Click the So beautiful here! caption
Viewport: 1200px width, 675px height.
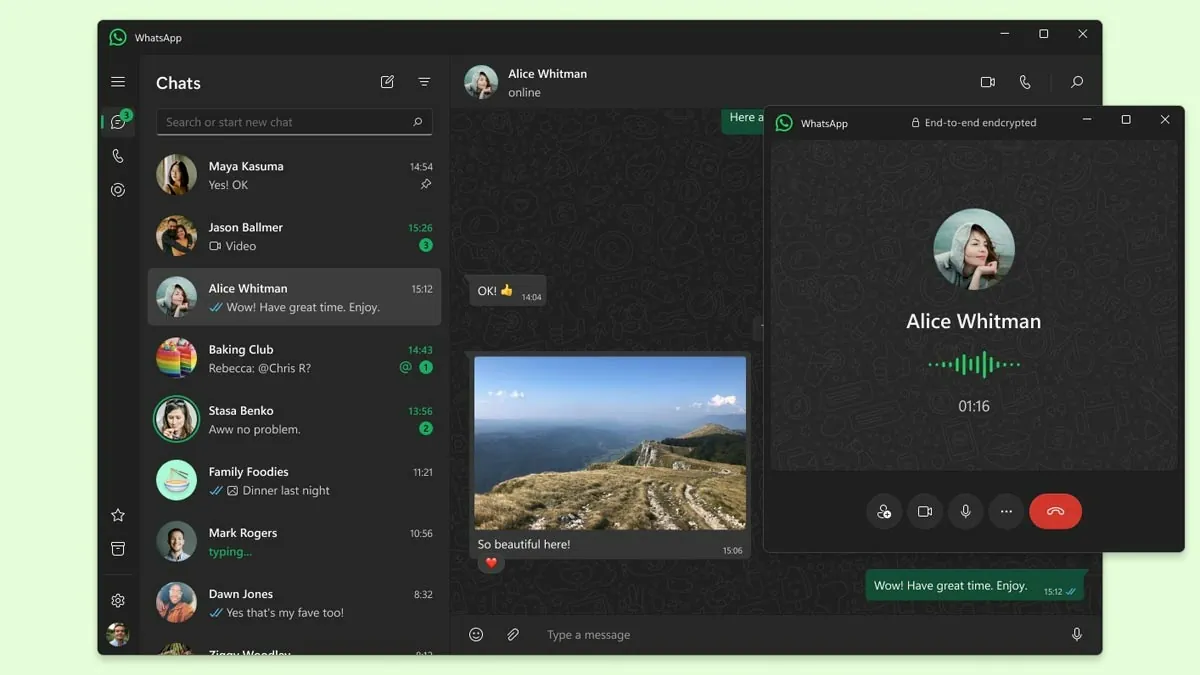(x=524, y=544)
